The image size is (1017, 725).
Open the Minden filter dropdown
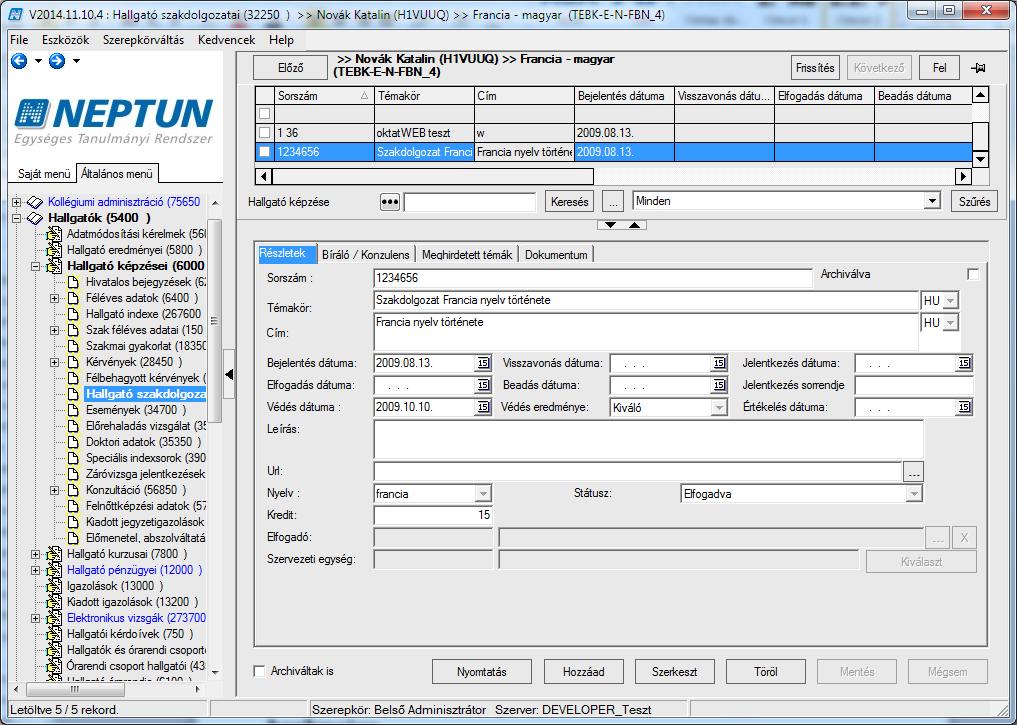[x=932, y=201]
